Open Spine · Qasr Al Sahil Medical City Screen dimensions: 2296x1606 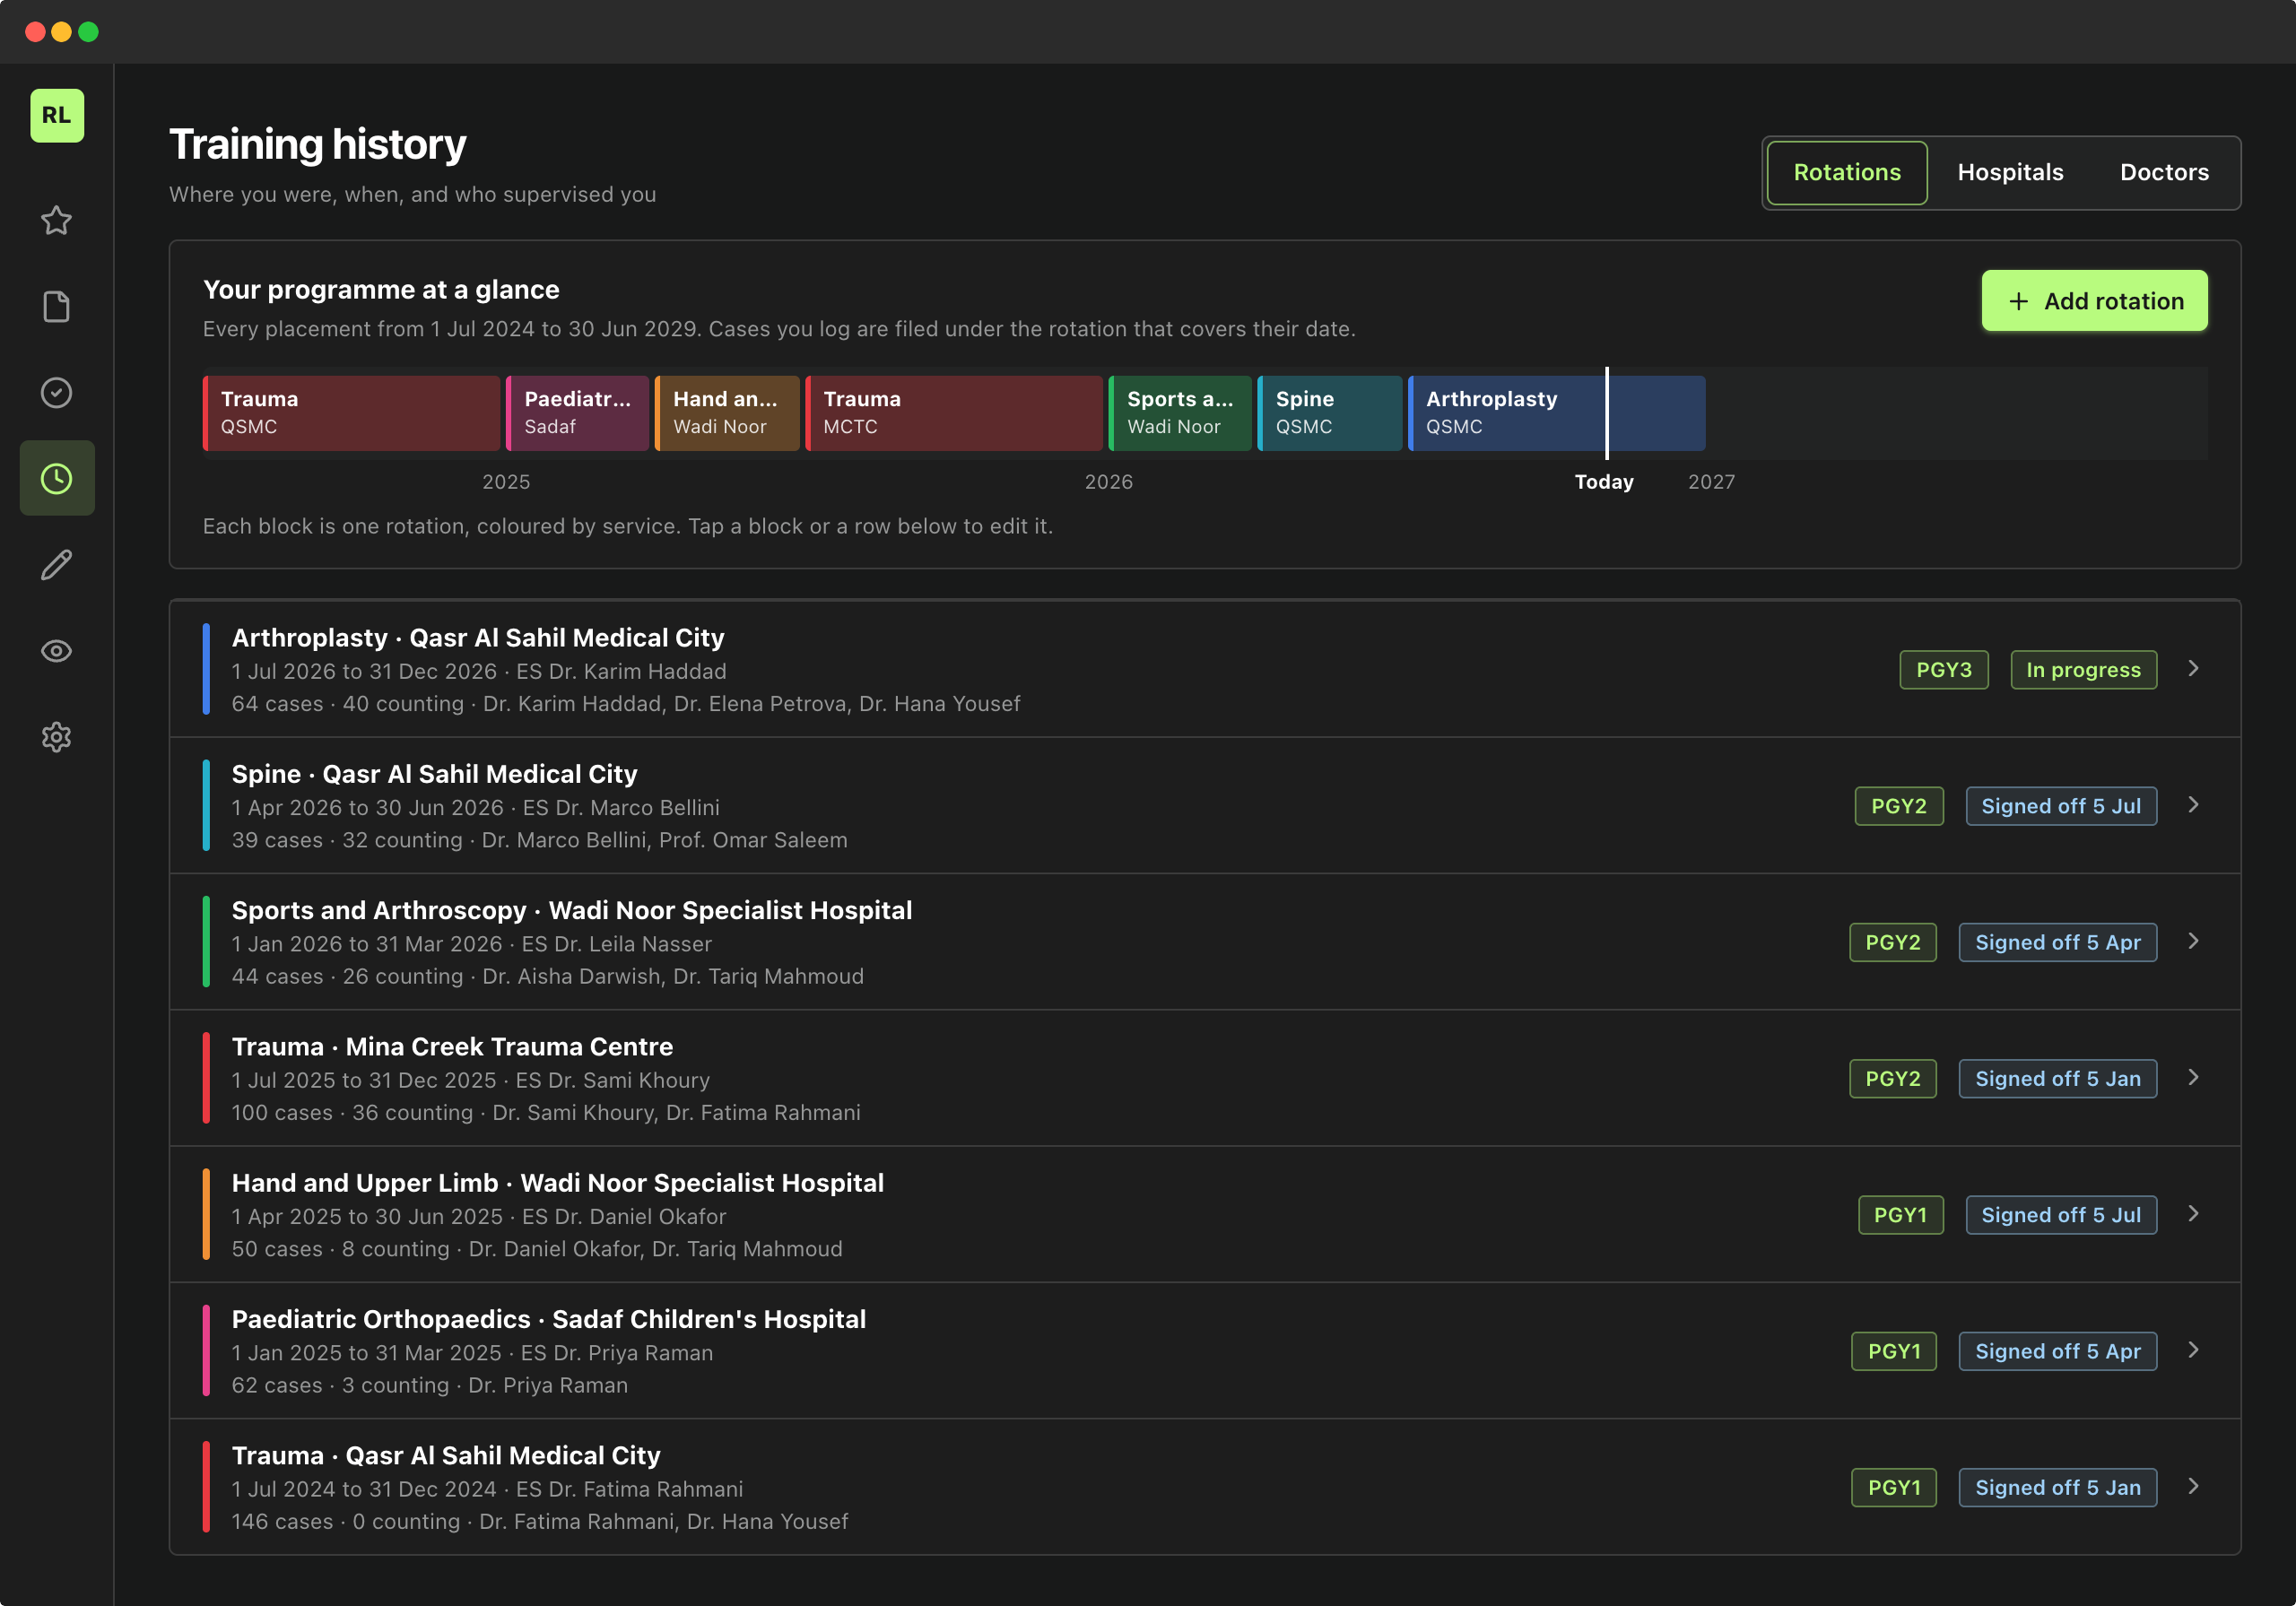[x=1204, y=805]
